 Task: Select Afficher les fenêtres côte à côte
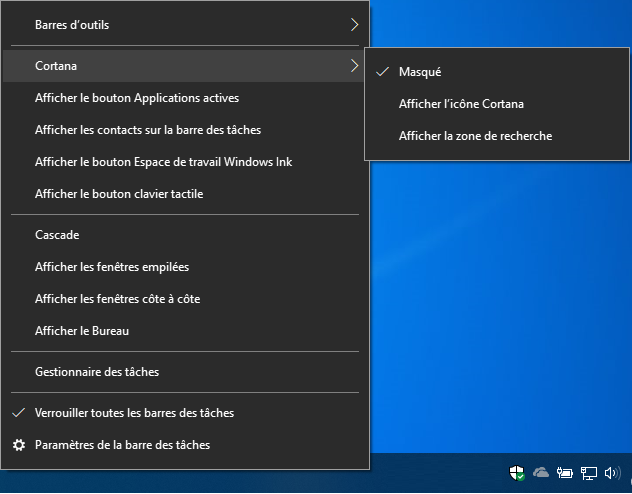click(185, 299)
